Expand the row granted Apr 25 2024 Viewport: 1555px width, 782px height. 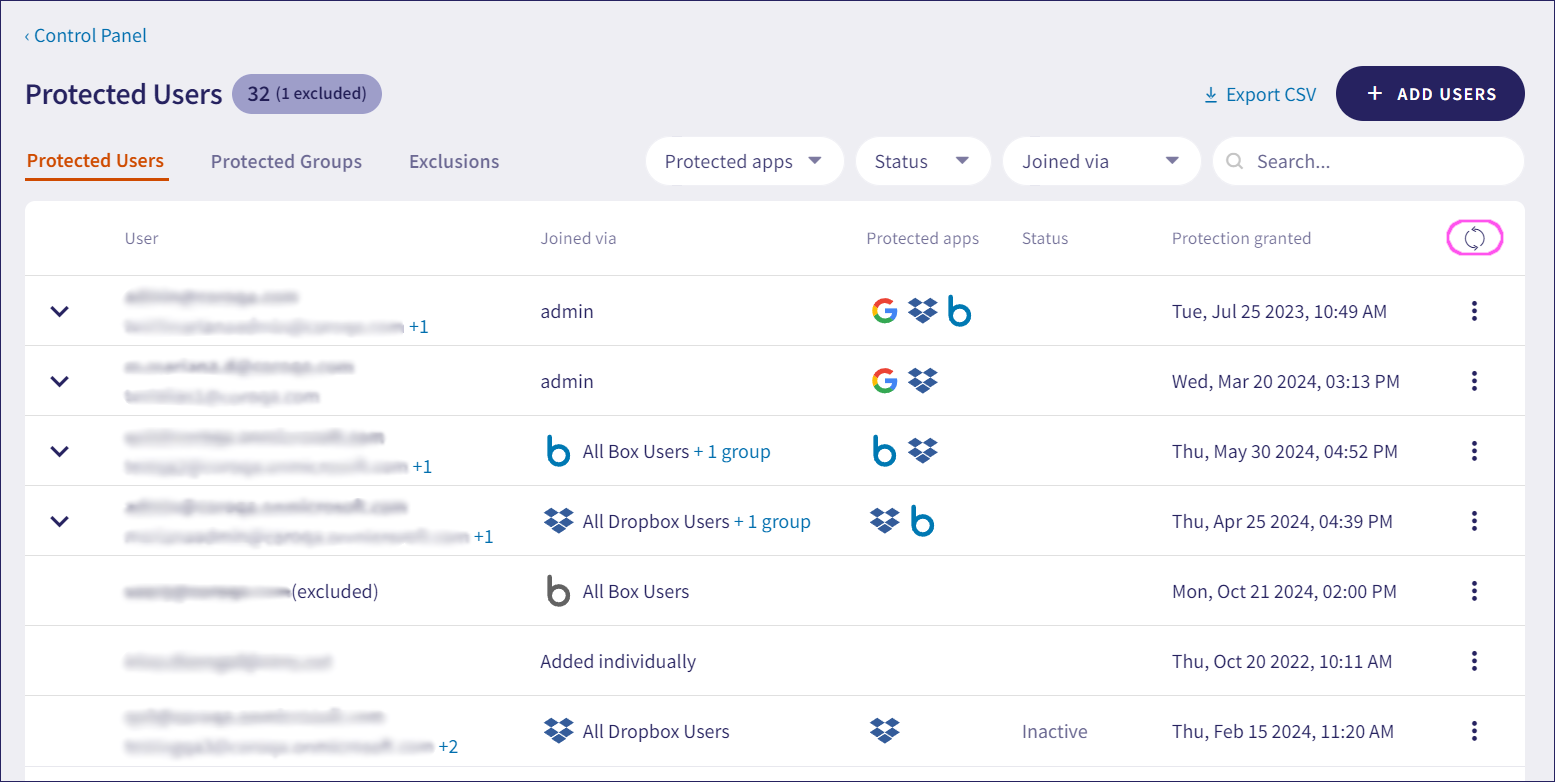click(60, 521)
